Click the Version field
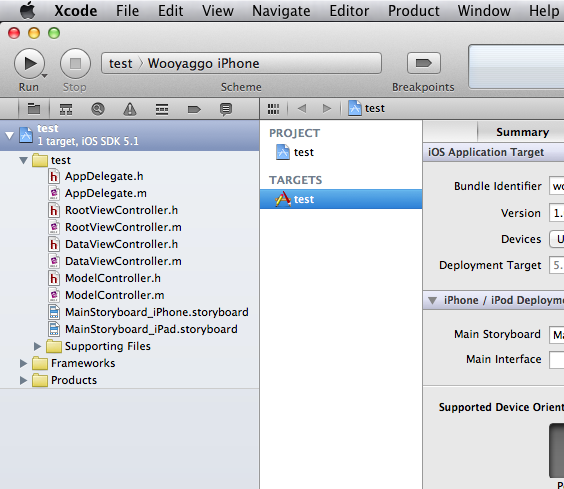Screen dimensions: 564x489 (x=556, y=213)
